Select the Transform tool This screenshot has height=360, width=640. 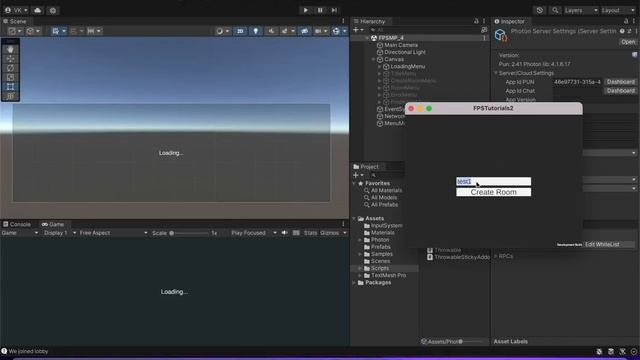(10, 96)
